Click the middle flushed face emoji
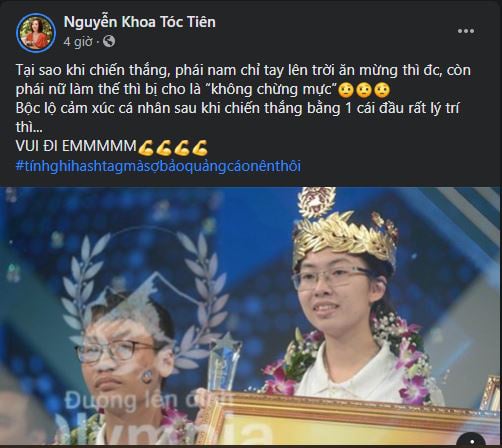Screen dimensions: 502x448 (364, 90)
